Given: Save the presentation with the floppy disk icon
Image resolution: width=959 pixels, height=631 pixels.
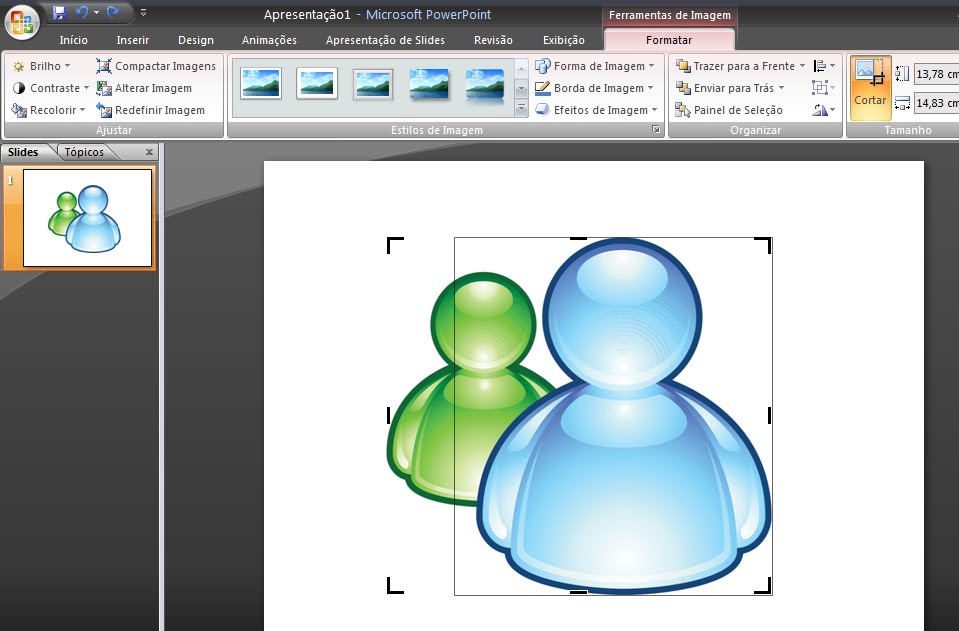Looking at the screenshot, I should [x=59, y=12].
